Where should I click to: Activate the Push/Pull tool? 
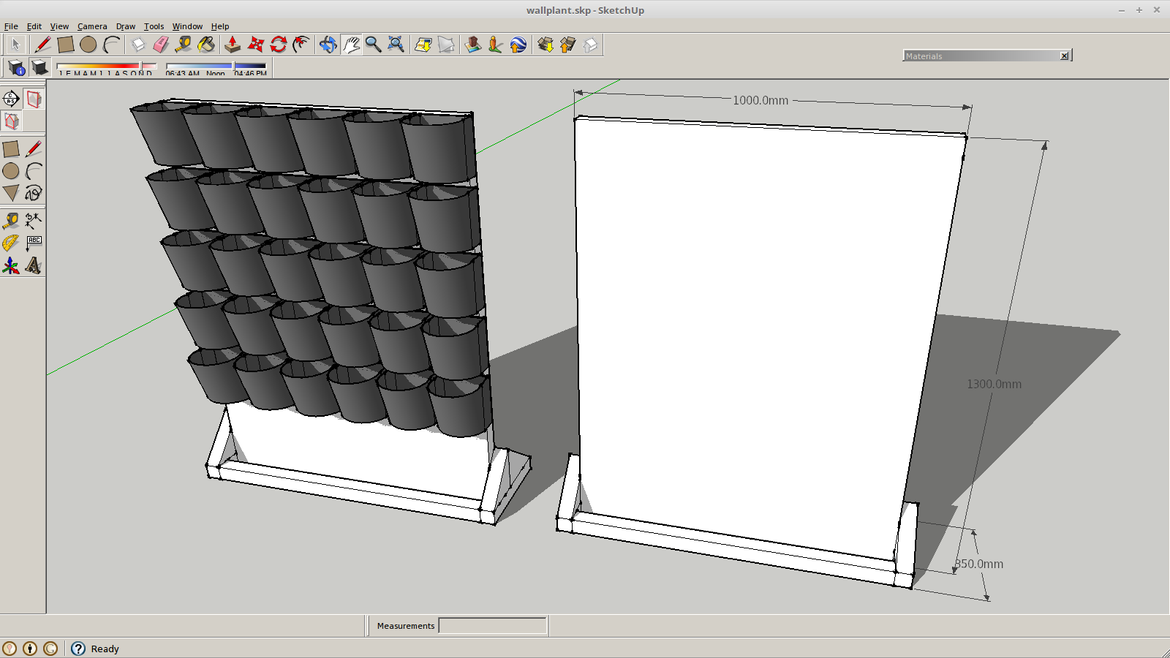tap(232, 44)
